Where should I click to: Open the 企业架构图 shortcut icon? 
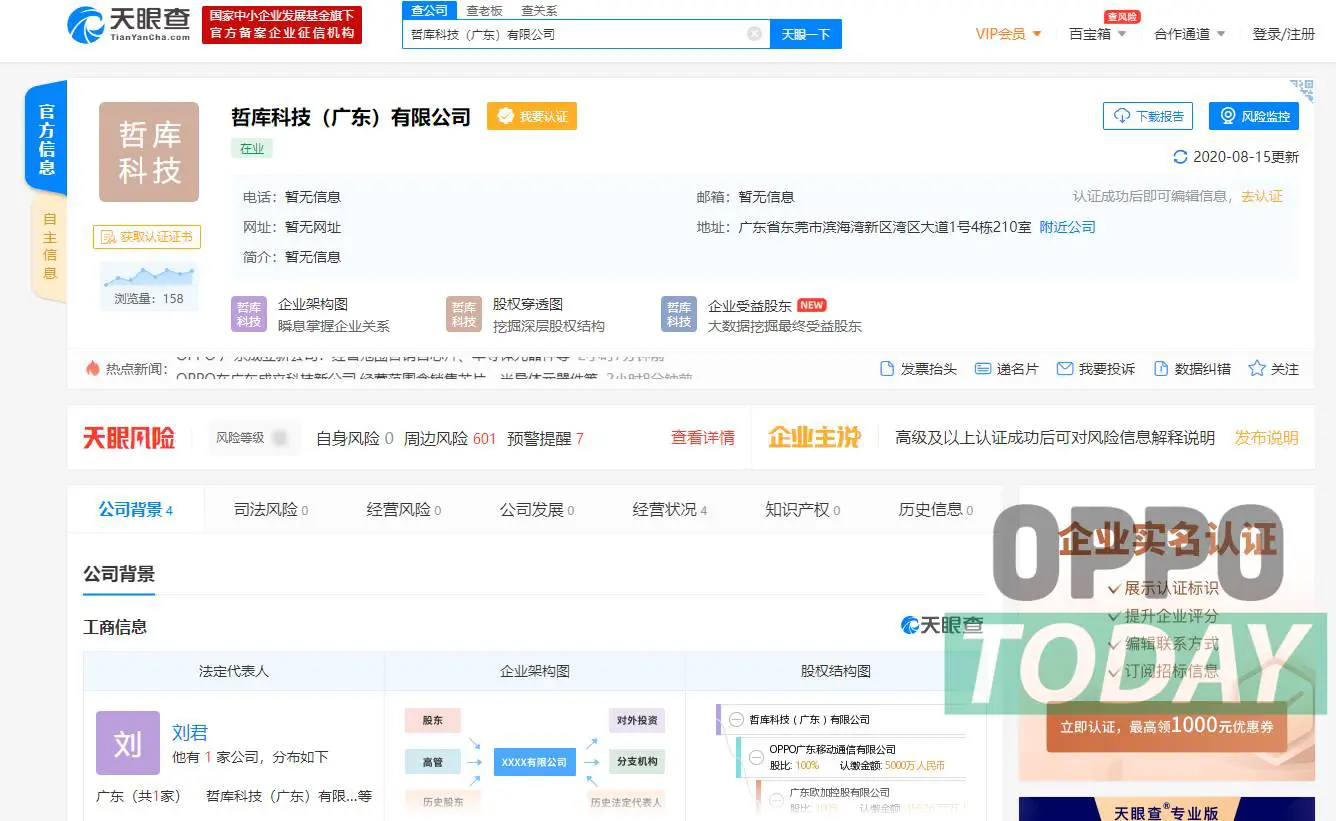point(249,314)
